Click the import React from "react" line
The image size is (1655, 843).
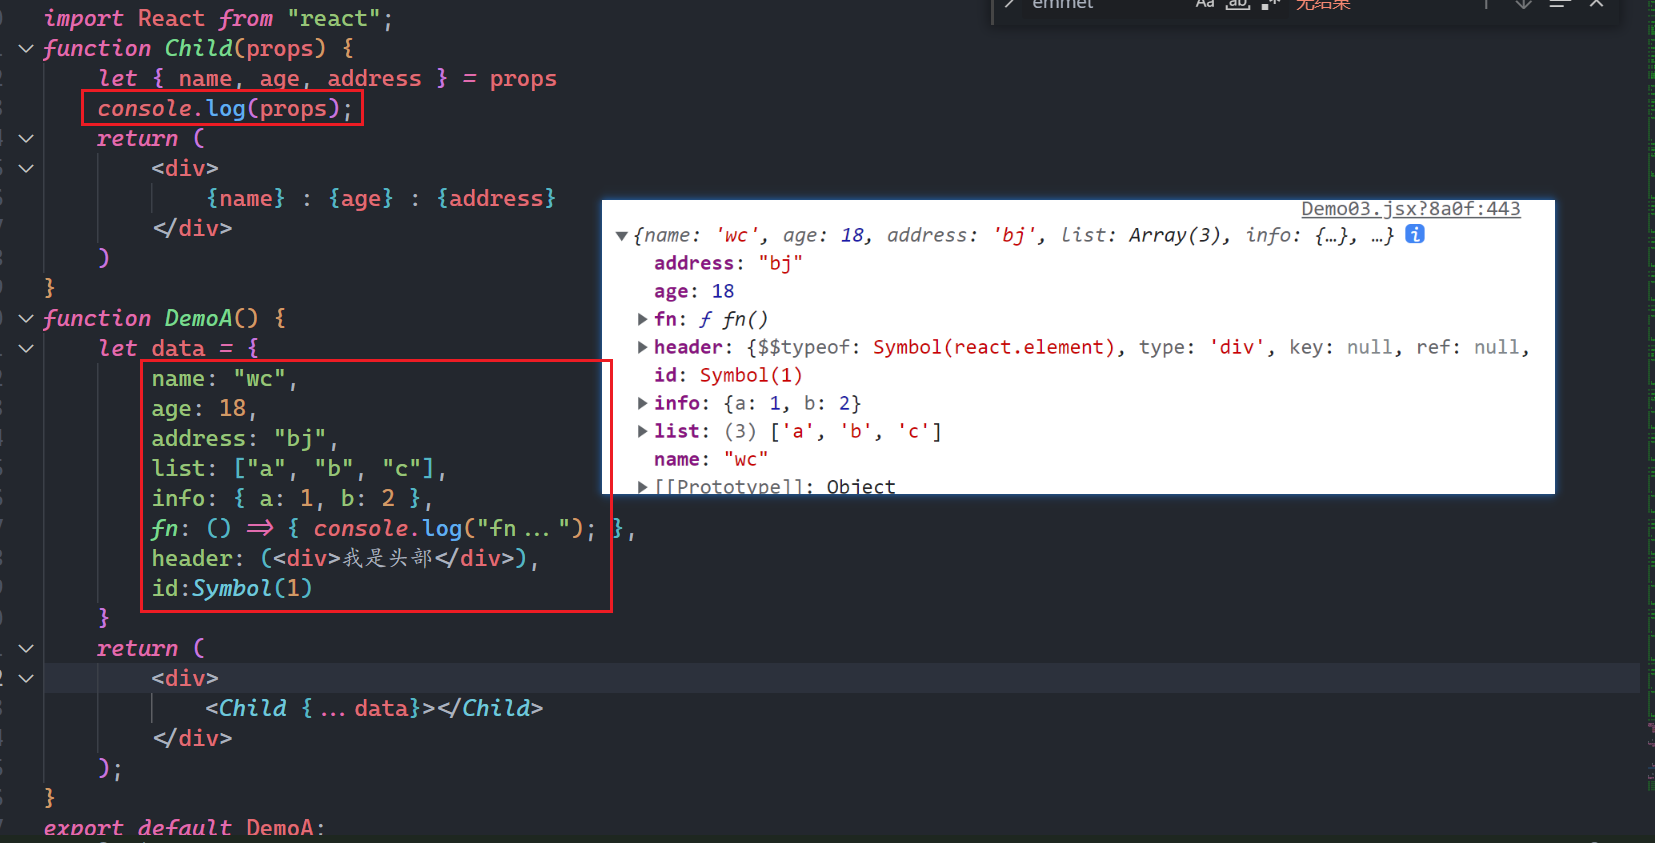tap(218, 18)
